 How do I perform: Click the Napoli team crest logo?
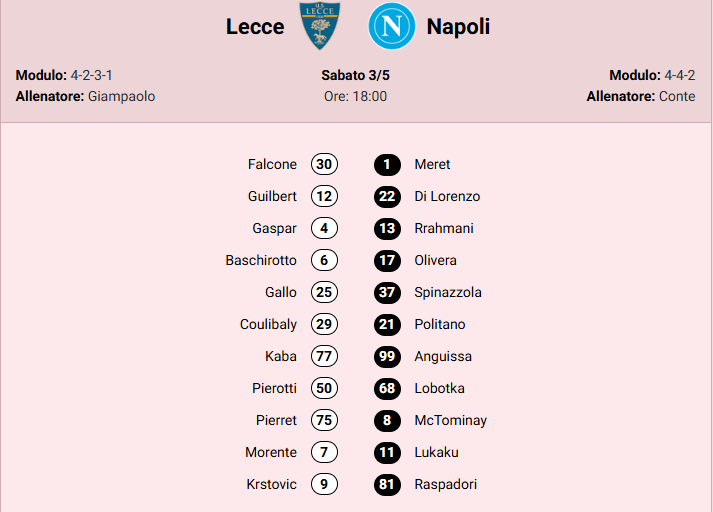[x=390, y=27]
